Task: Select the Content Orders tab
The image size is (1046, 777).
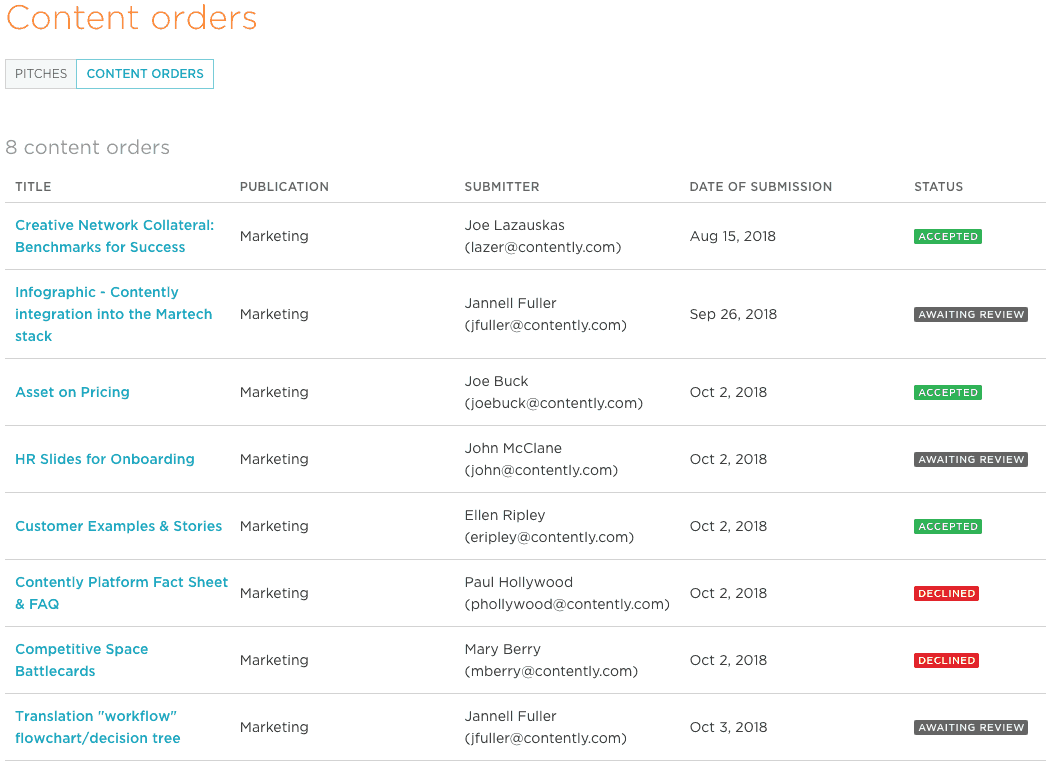Action: [145, 74]
